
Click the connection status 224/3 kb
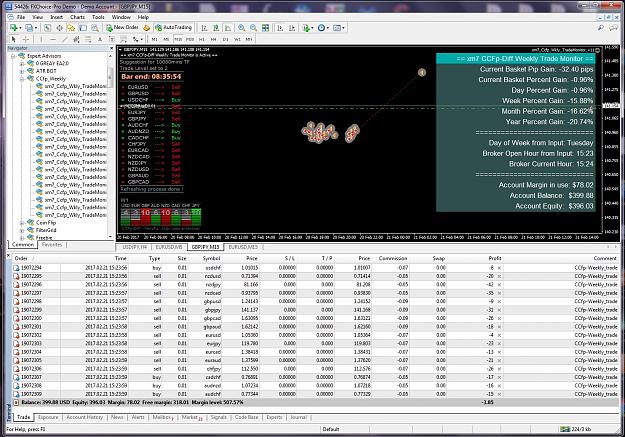pos(577,429)
